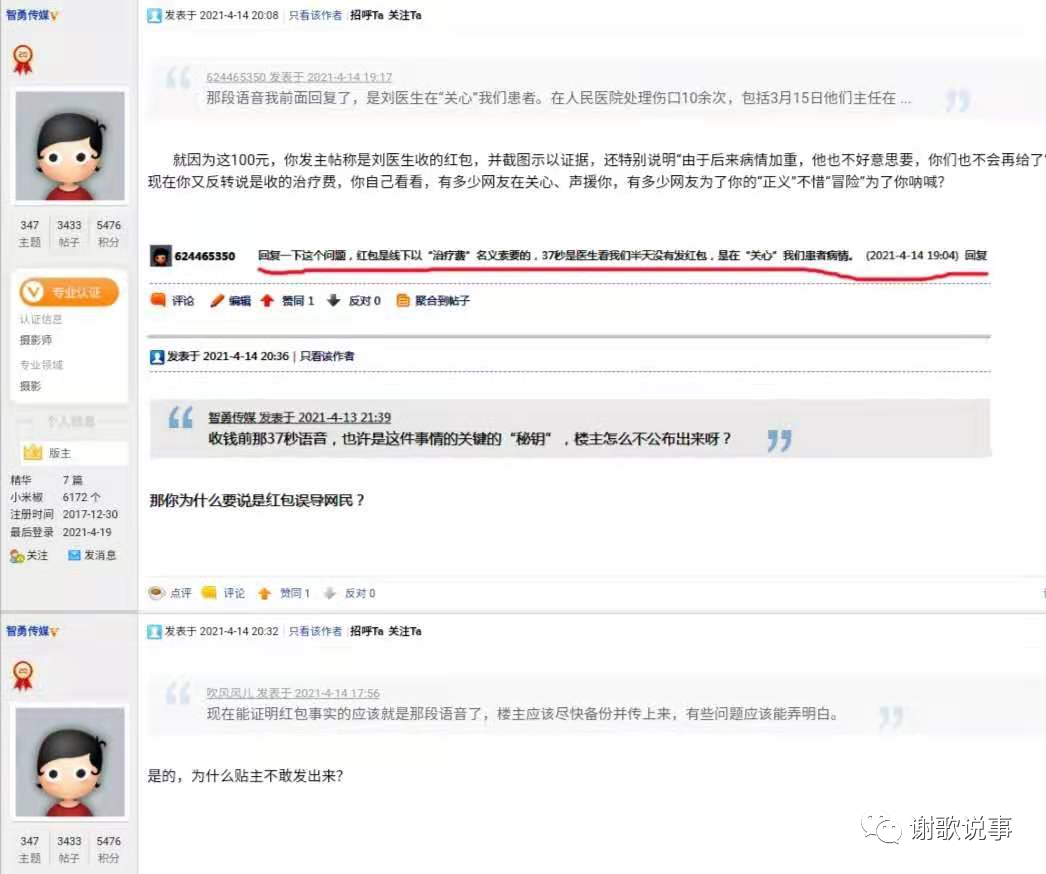Image resolution: width=1046 pixels, height=874 pixels.
Task: Click the orange 专业认证 badge button
Action: pyautogui.click(x=69, y=292)
